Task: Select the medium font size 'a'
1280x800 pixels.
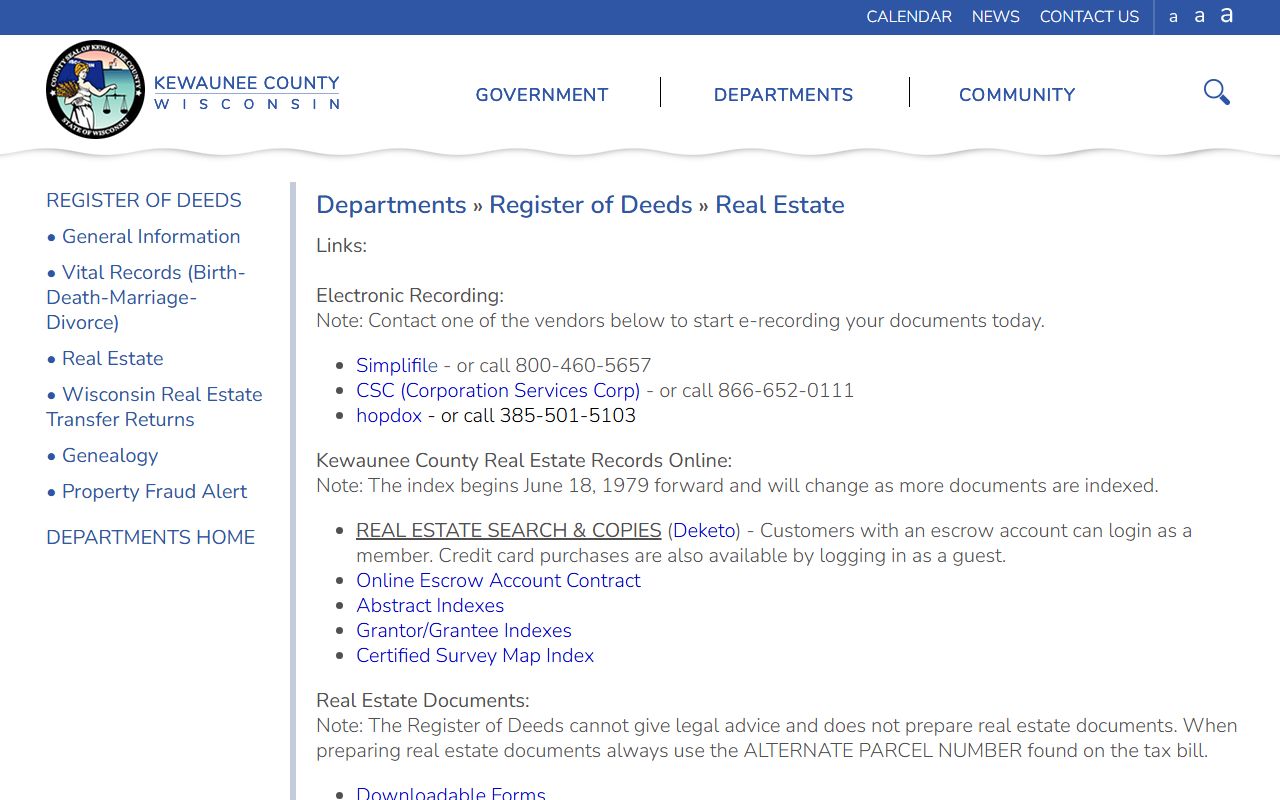Action: point(1199,16)
